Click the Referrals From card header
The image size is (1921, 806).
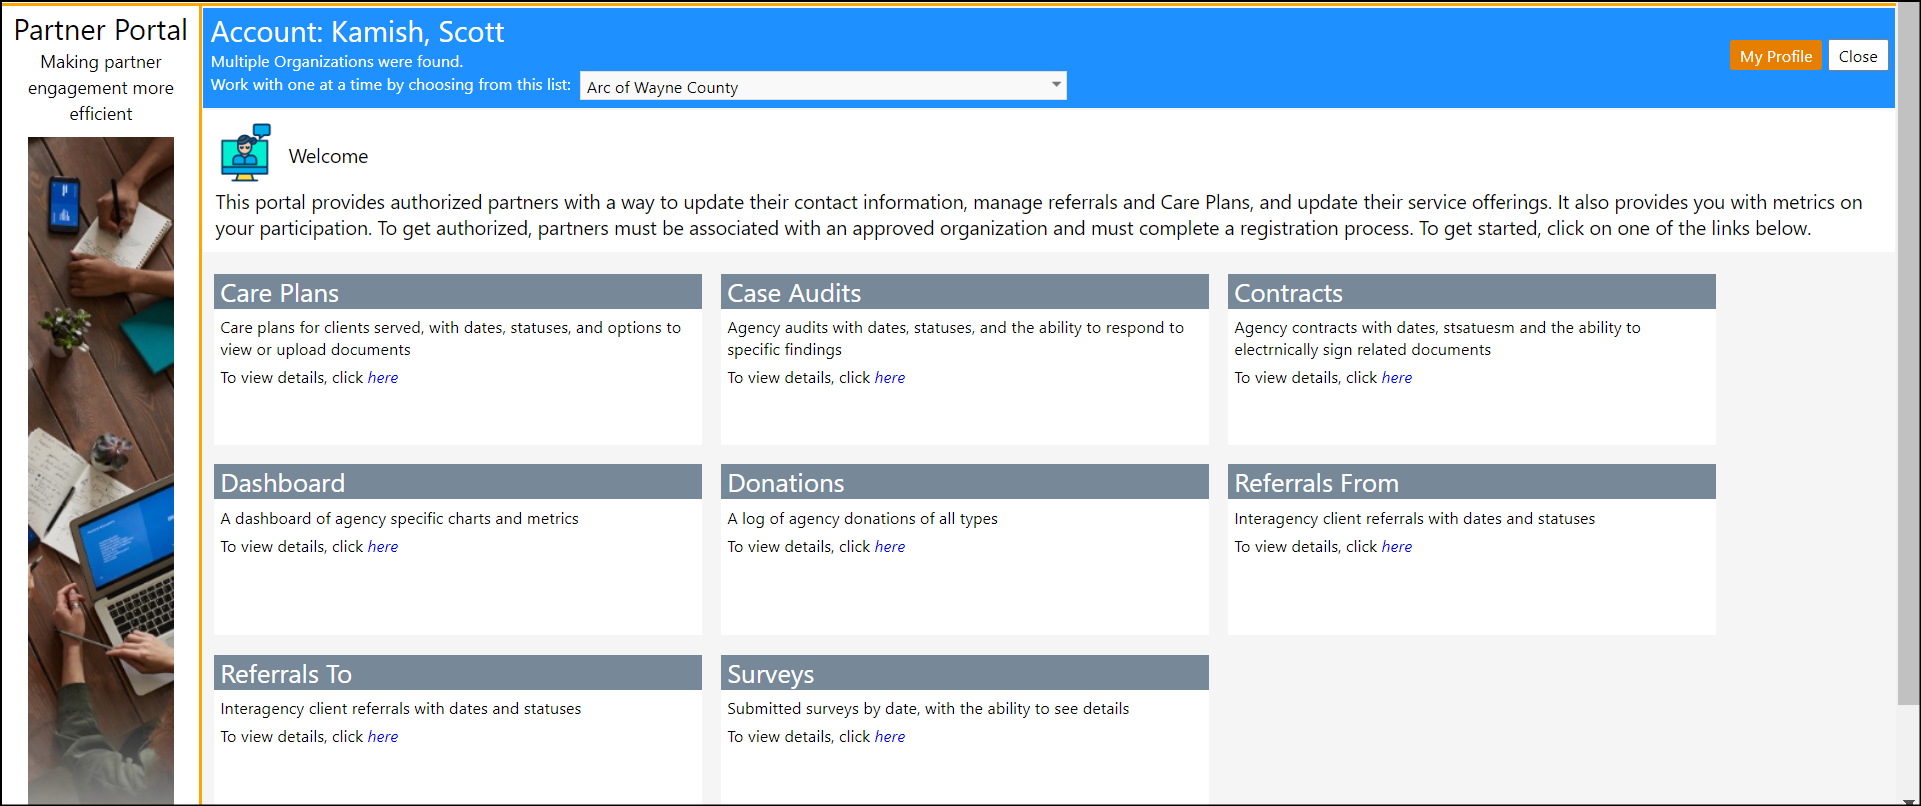1472,482
